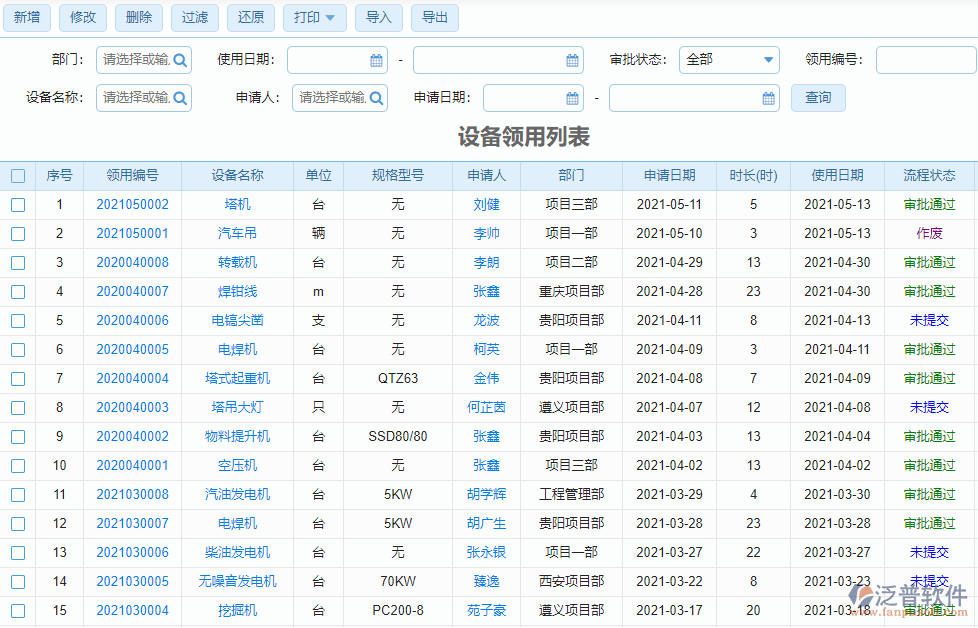Toggle the select-all checkbox in the table header
978x628 pixels.
pos(18,176)
